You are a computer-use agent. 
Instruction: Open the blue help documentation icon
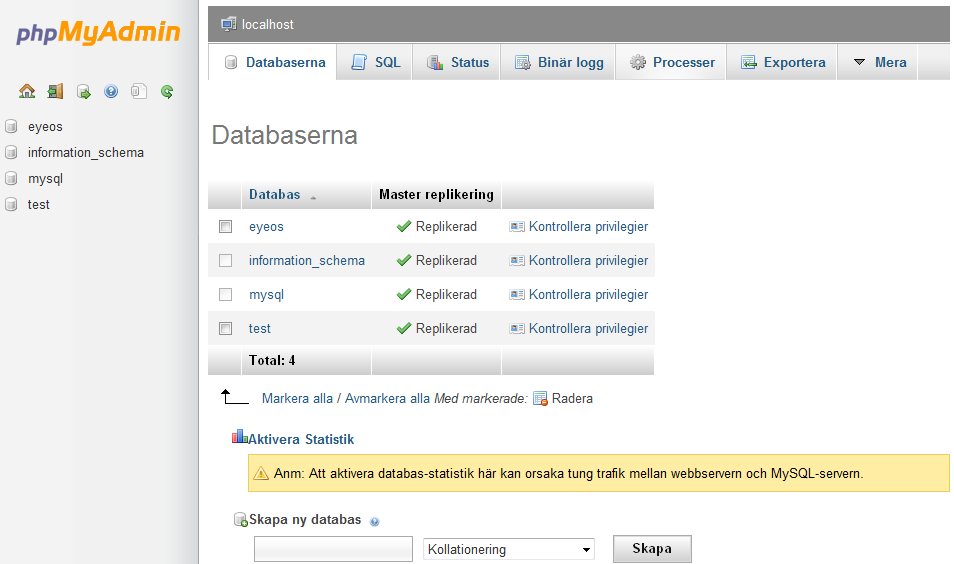coord(111,91)
